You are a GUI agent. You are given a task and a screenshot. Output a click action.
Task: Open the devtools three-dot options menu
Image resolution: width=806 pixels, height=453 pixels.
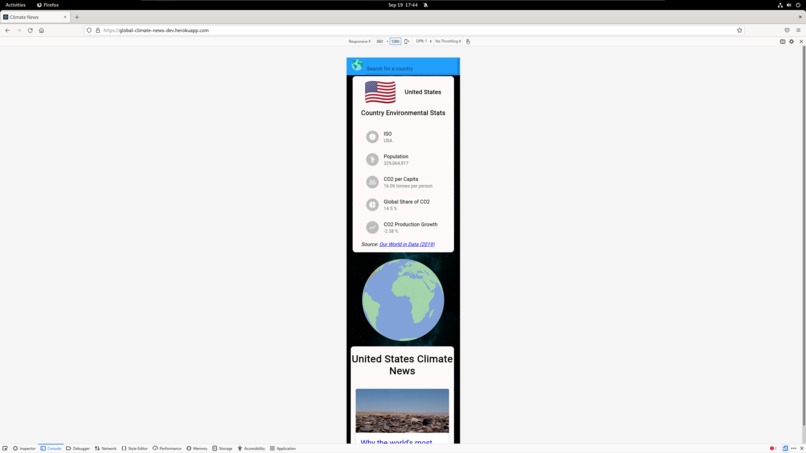pos(794,448)
